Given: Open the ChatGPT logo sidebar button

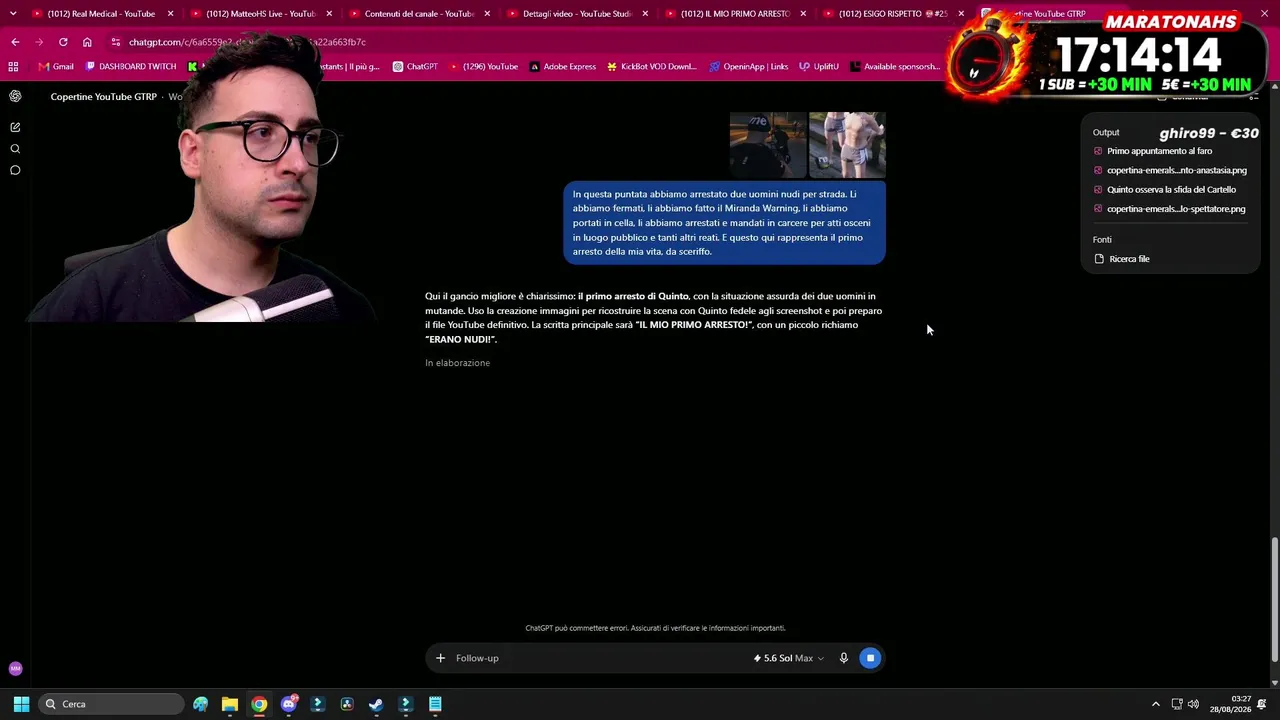Looking at the screenshot, I should [x=15, y=96].
